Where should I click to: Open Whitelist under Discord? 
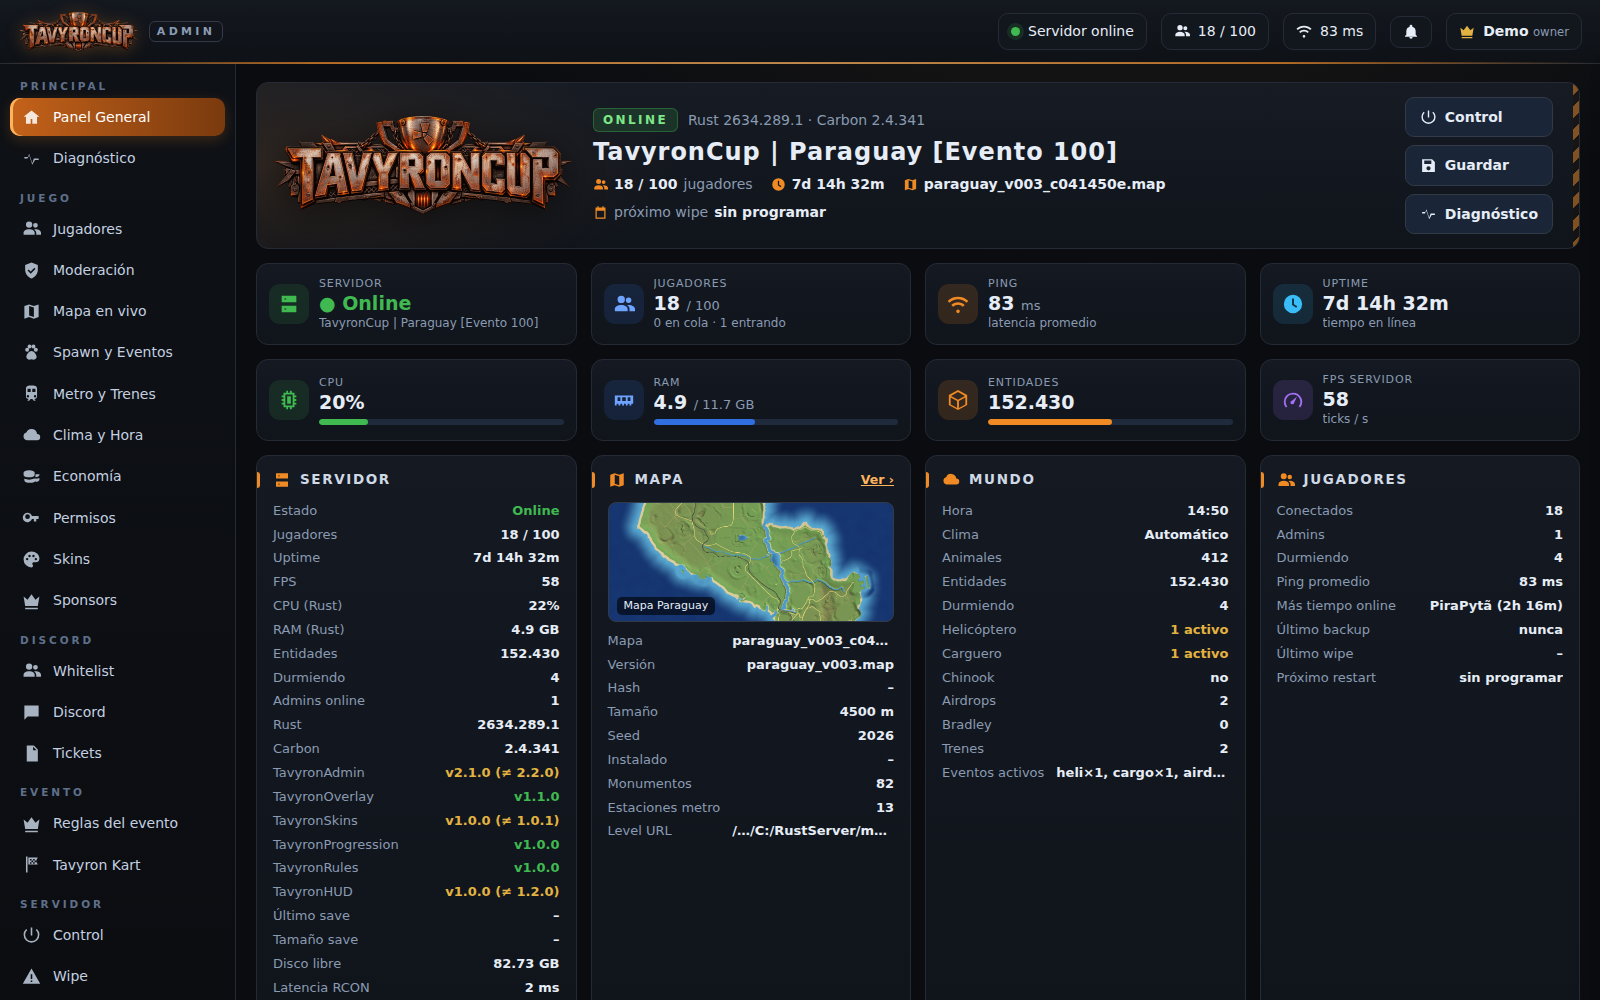118,671
